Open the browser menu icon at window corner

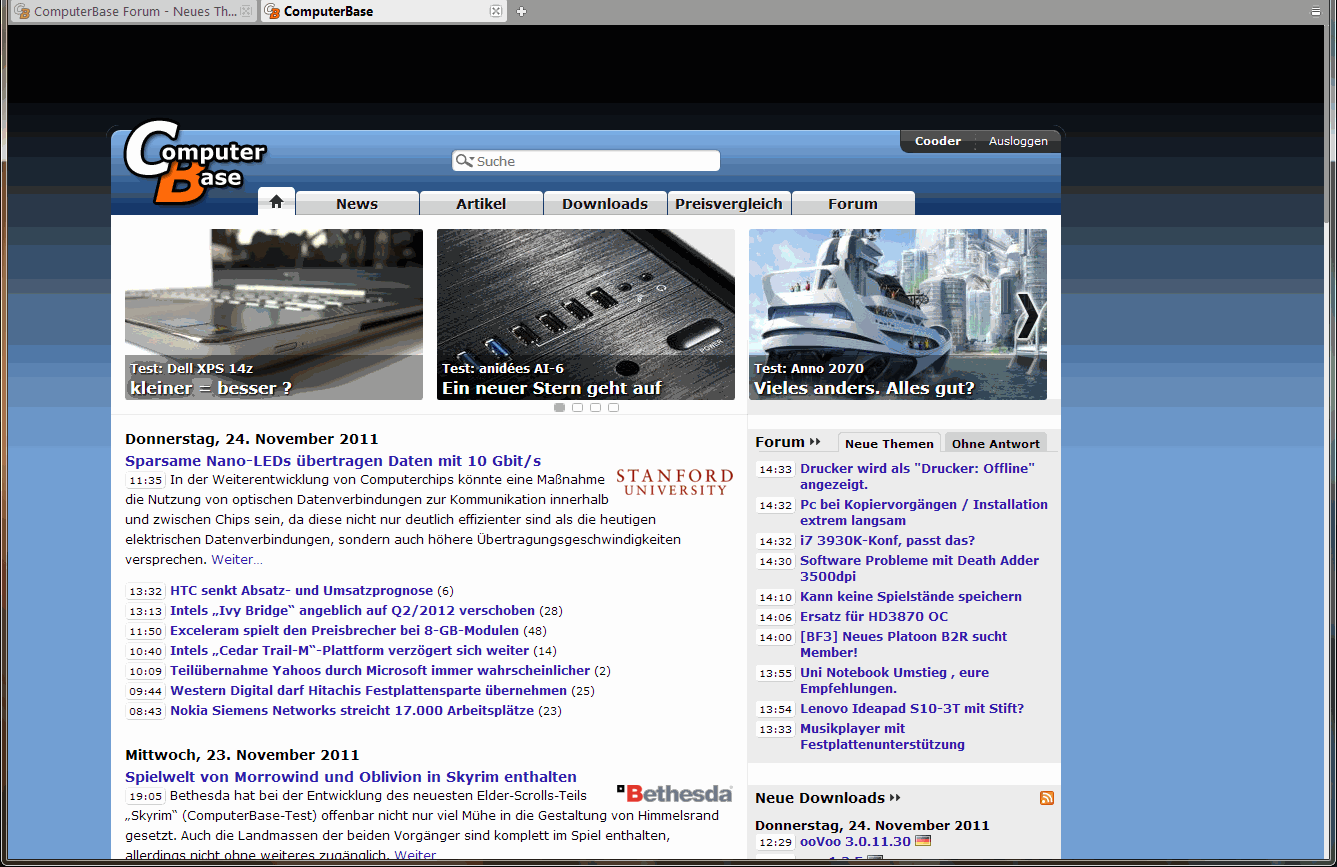point(1316,11)
